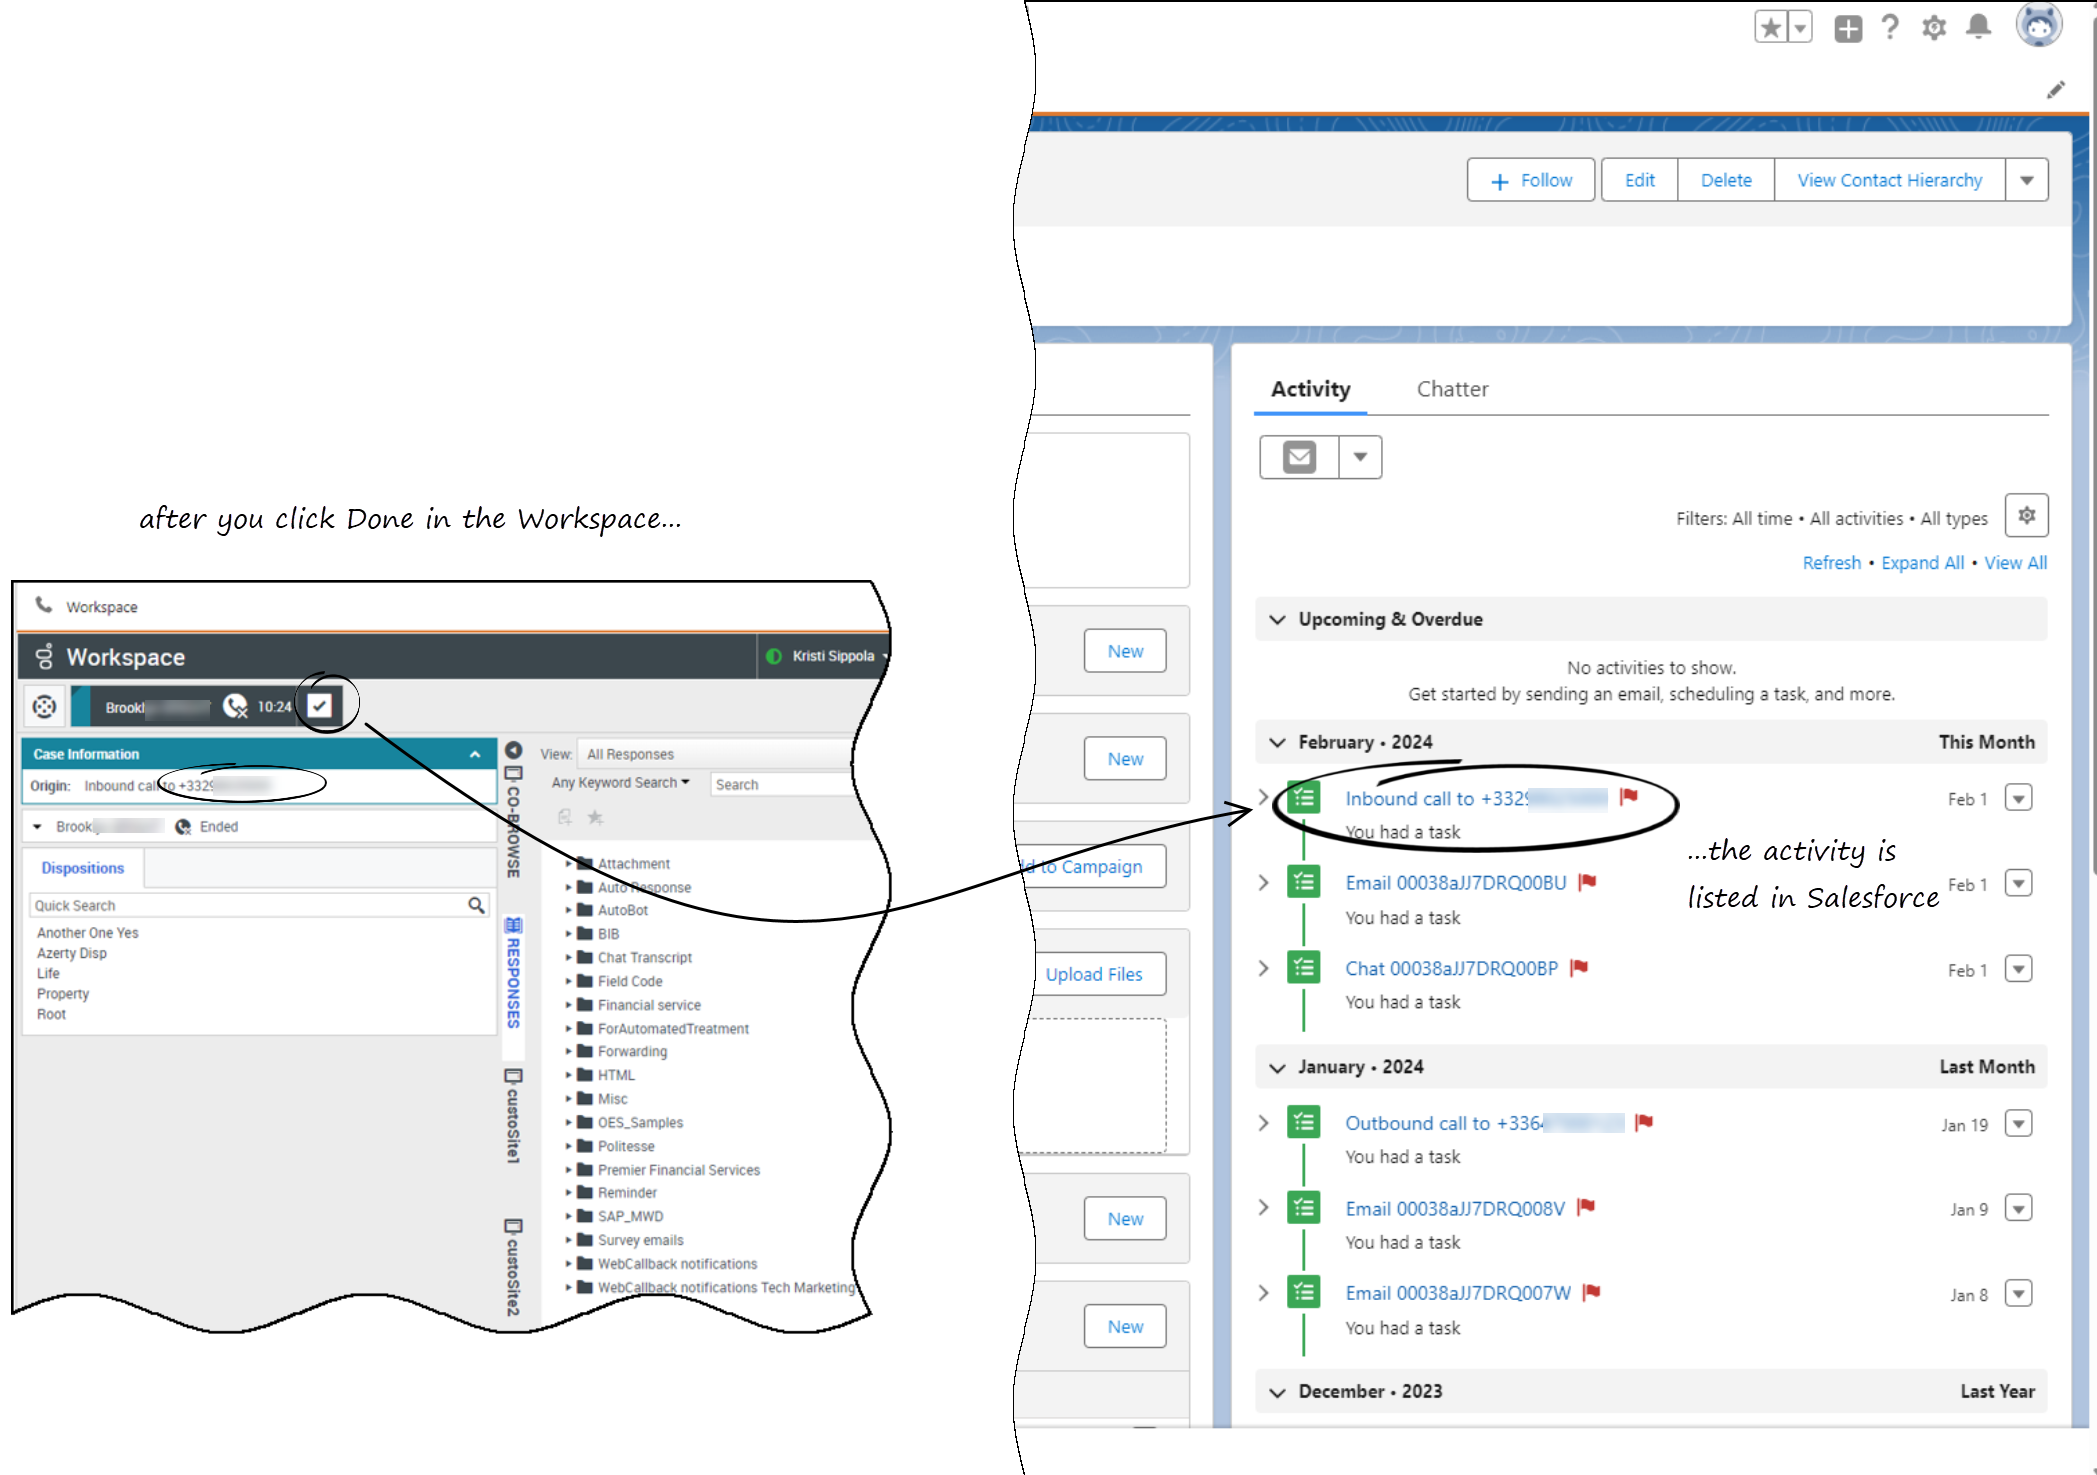
Task: Click the quick-create plus icon in the header
Action: [1847, 27]
